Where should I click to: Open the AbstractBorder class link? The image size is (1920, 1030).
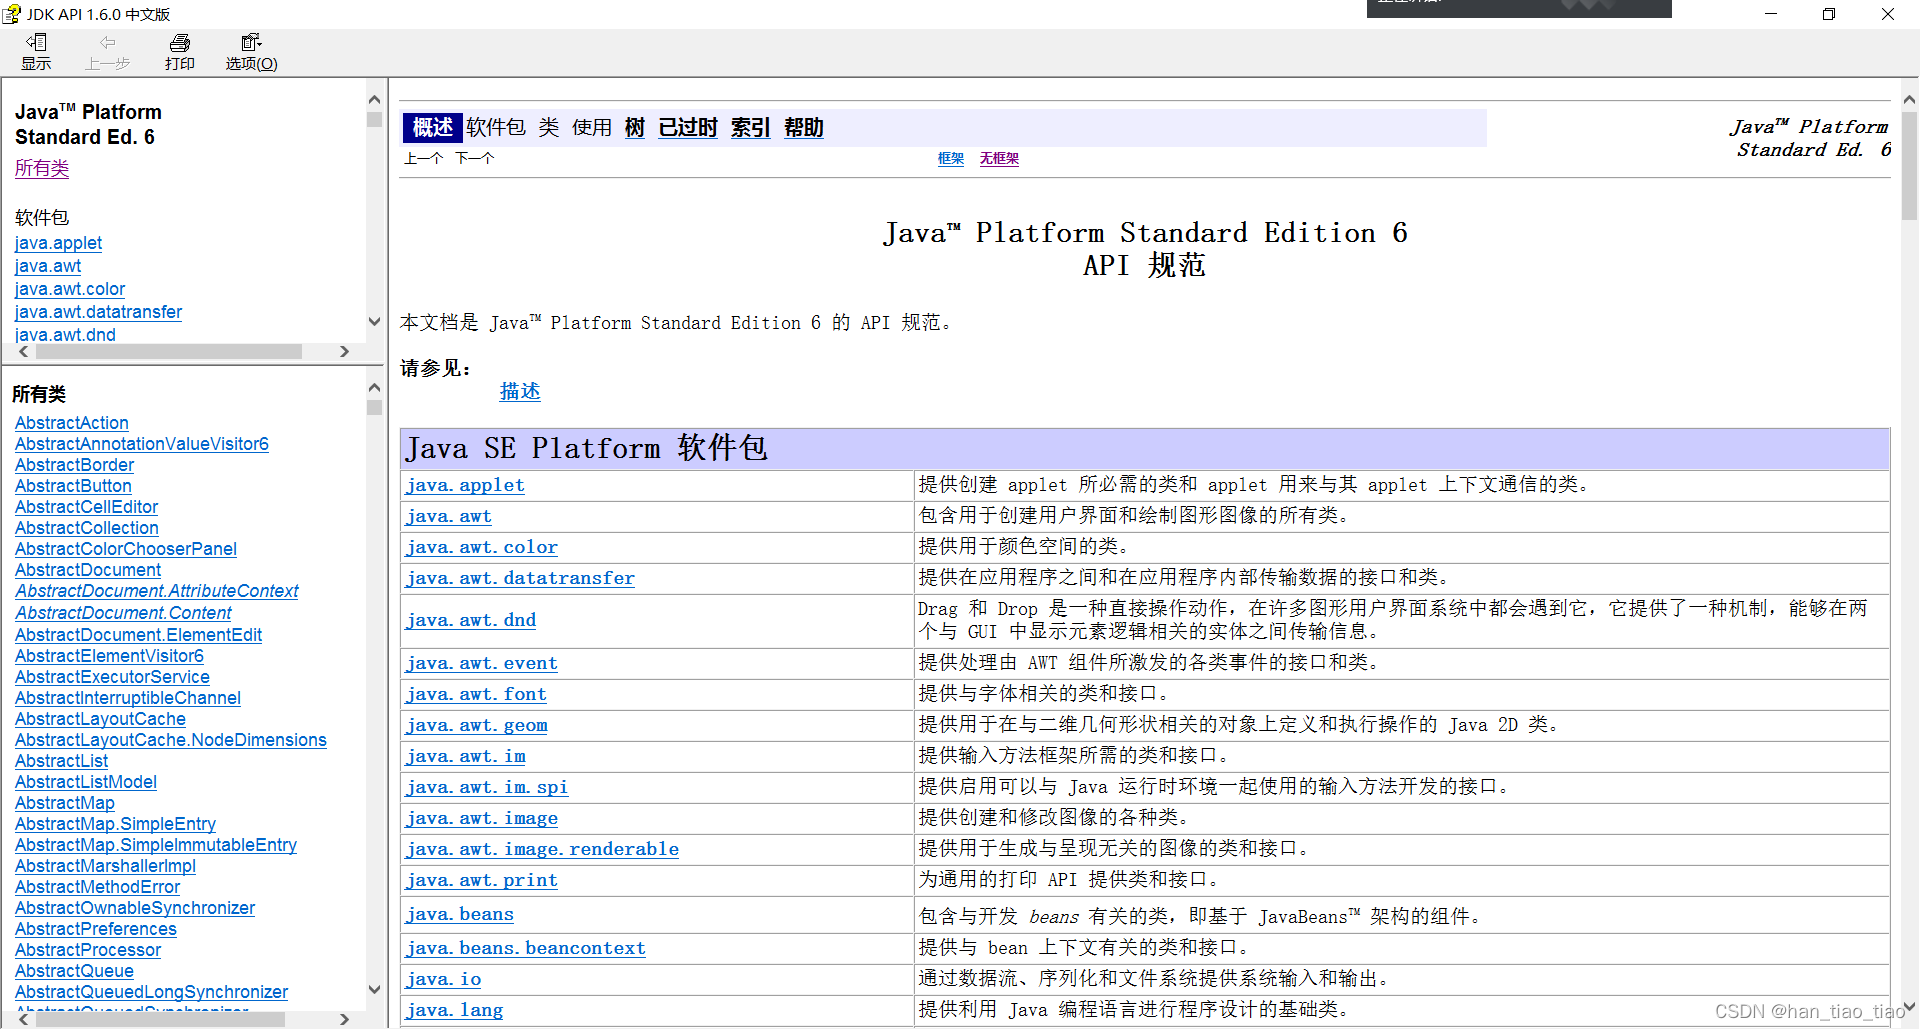[x=74, y=465]
